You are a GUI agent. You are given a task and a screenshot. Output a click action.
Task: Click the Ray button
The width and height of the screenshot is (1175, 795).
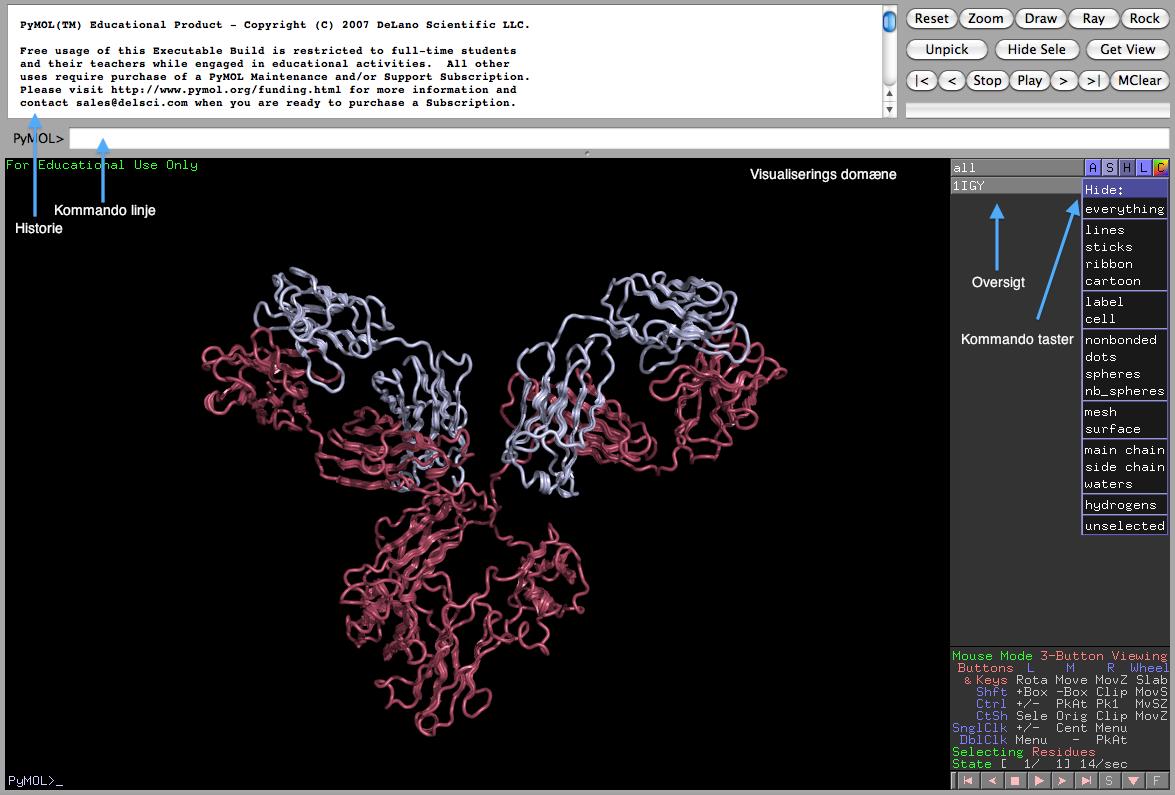(x=1093, y=18)
